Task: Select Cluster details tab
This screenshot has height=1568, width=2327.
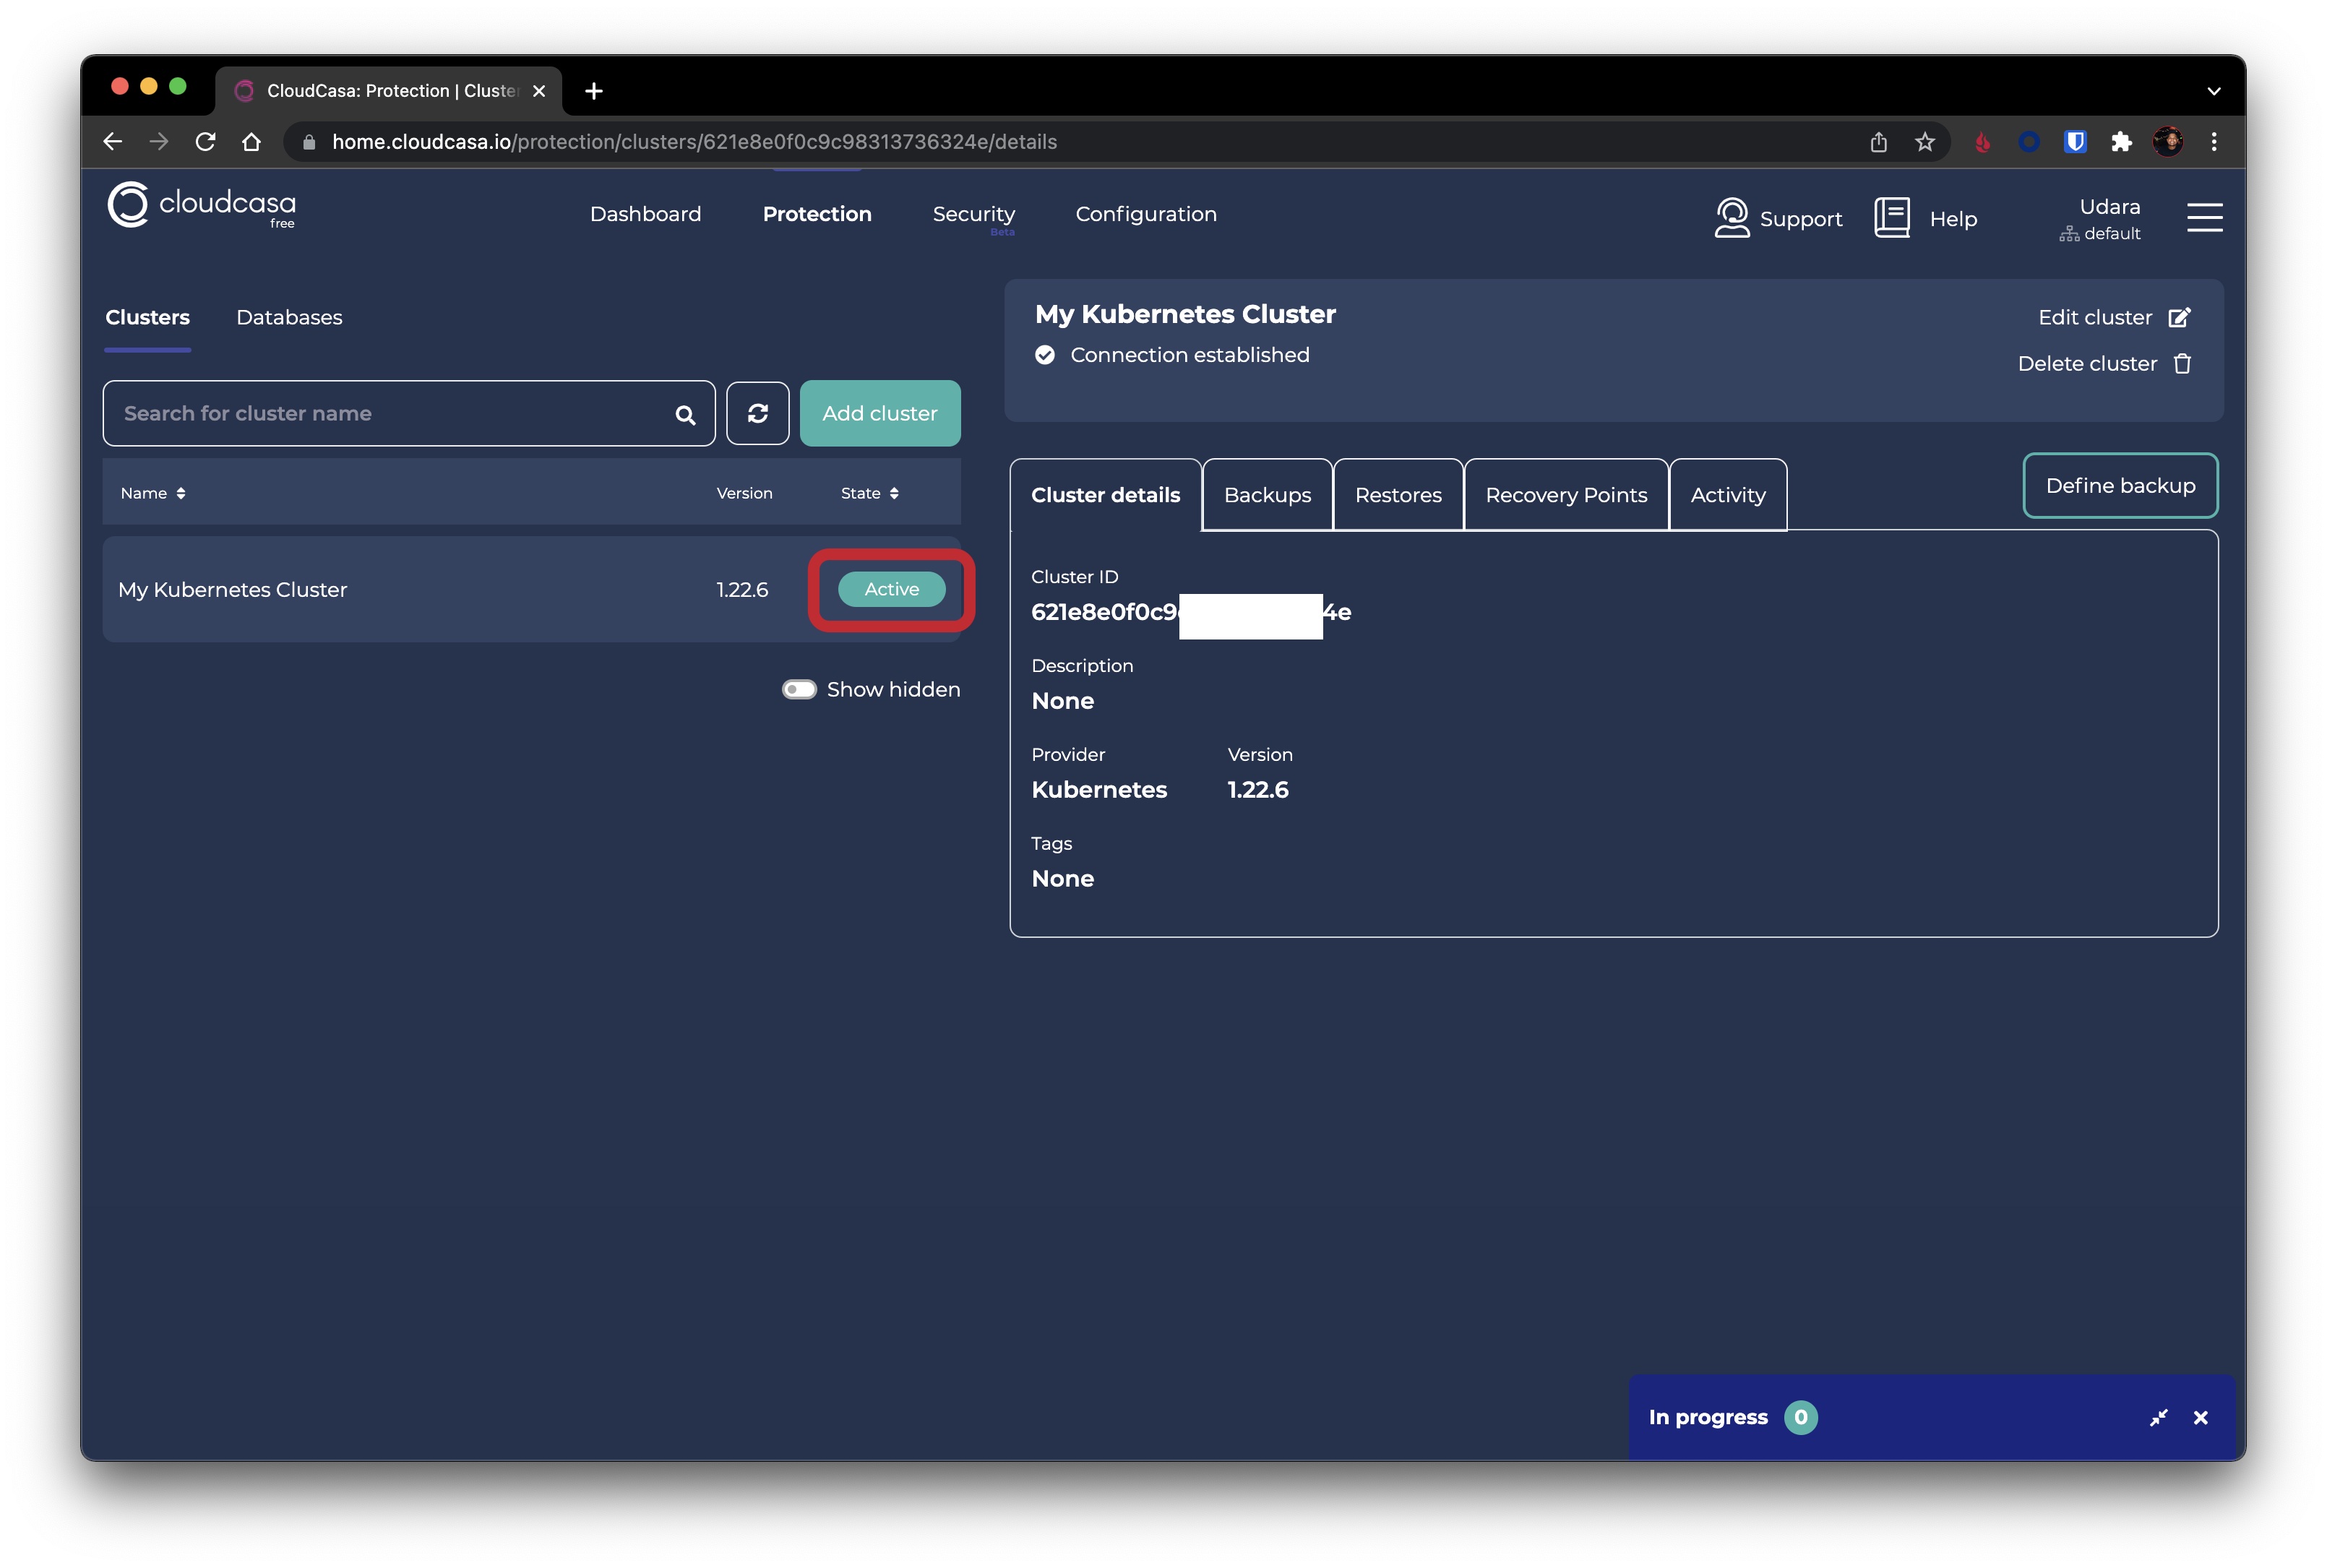Action: pos(1105,495)
